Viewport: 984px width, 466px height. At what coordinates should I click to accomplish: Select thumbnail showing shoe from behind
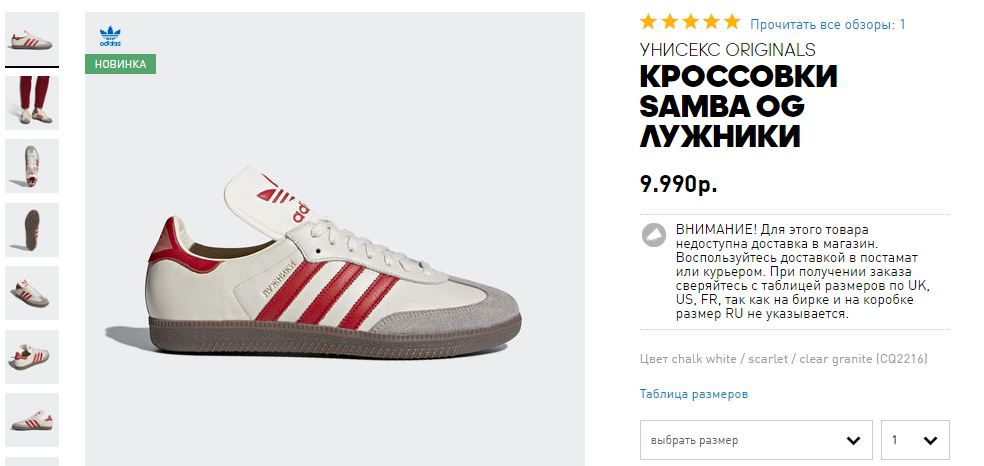[x=32, y=165]
